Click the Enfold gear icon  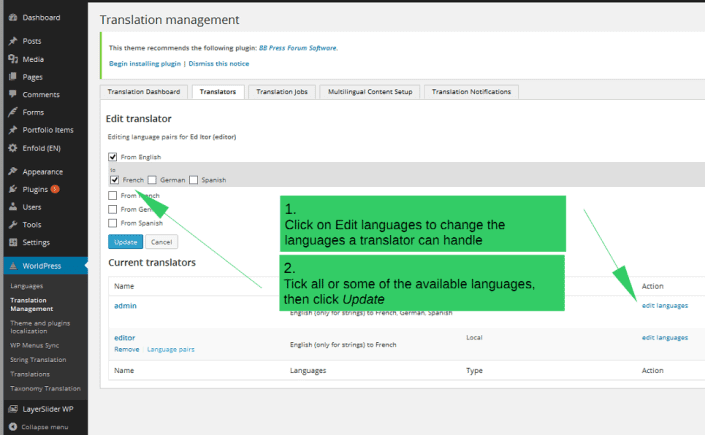pyautogui.click(x=13, y=148)
